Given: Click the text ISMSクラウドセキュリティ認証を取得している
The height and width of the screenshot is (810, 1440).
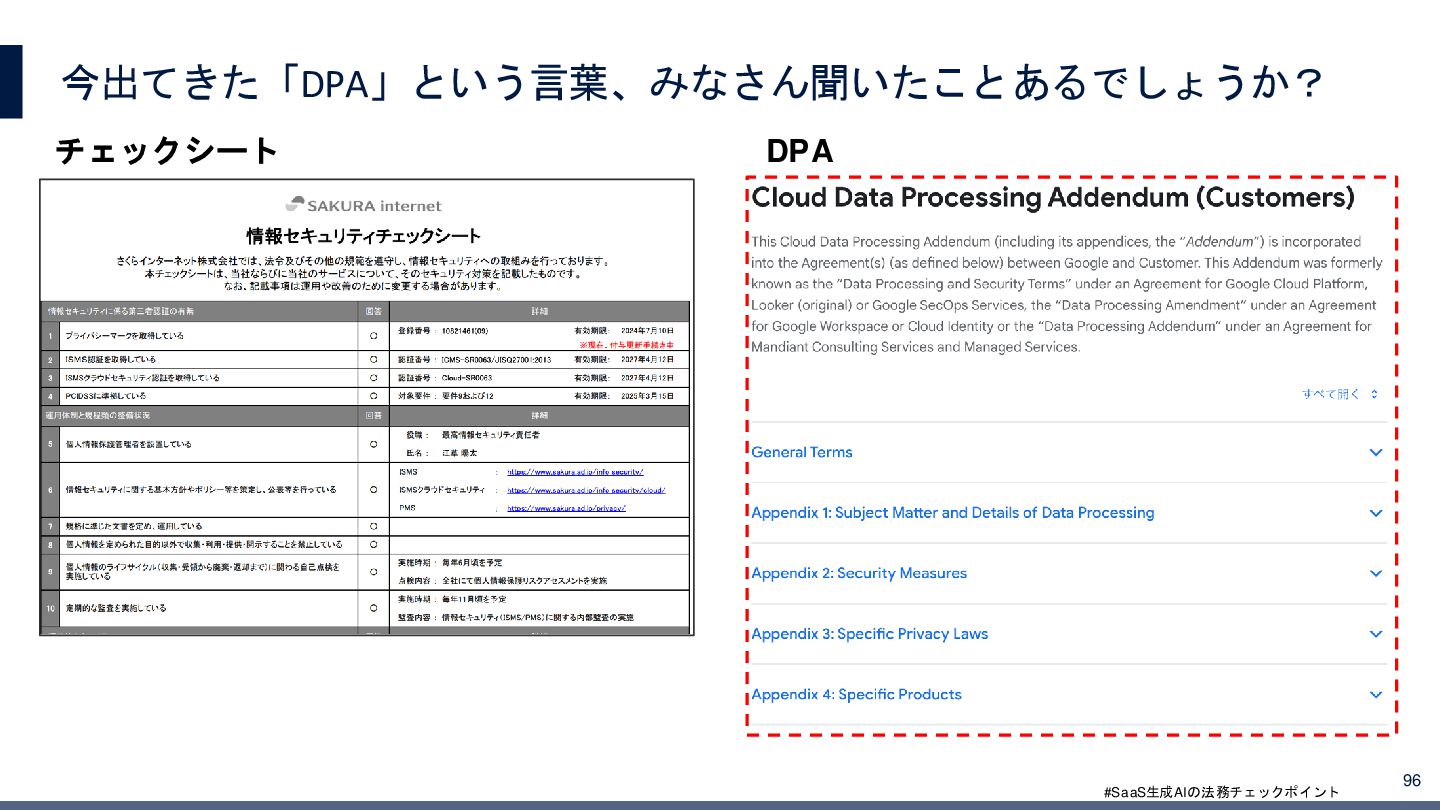Looking at the screenshot, I should 142,378.
